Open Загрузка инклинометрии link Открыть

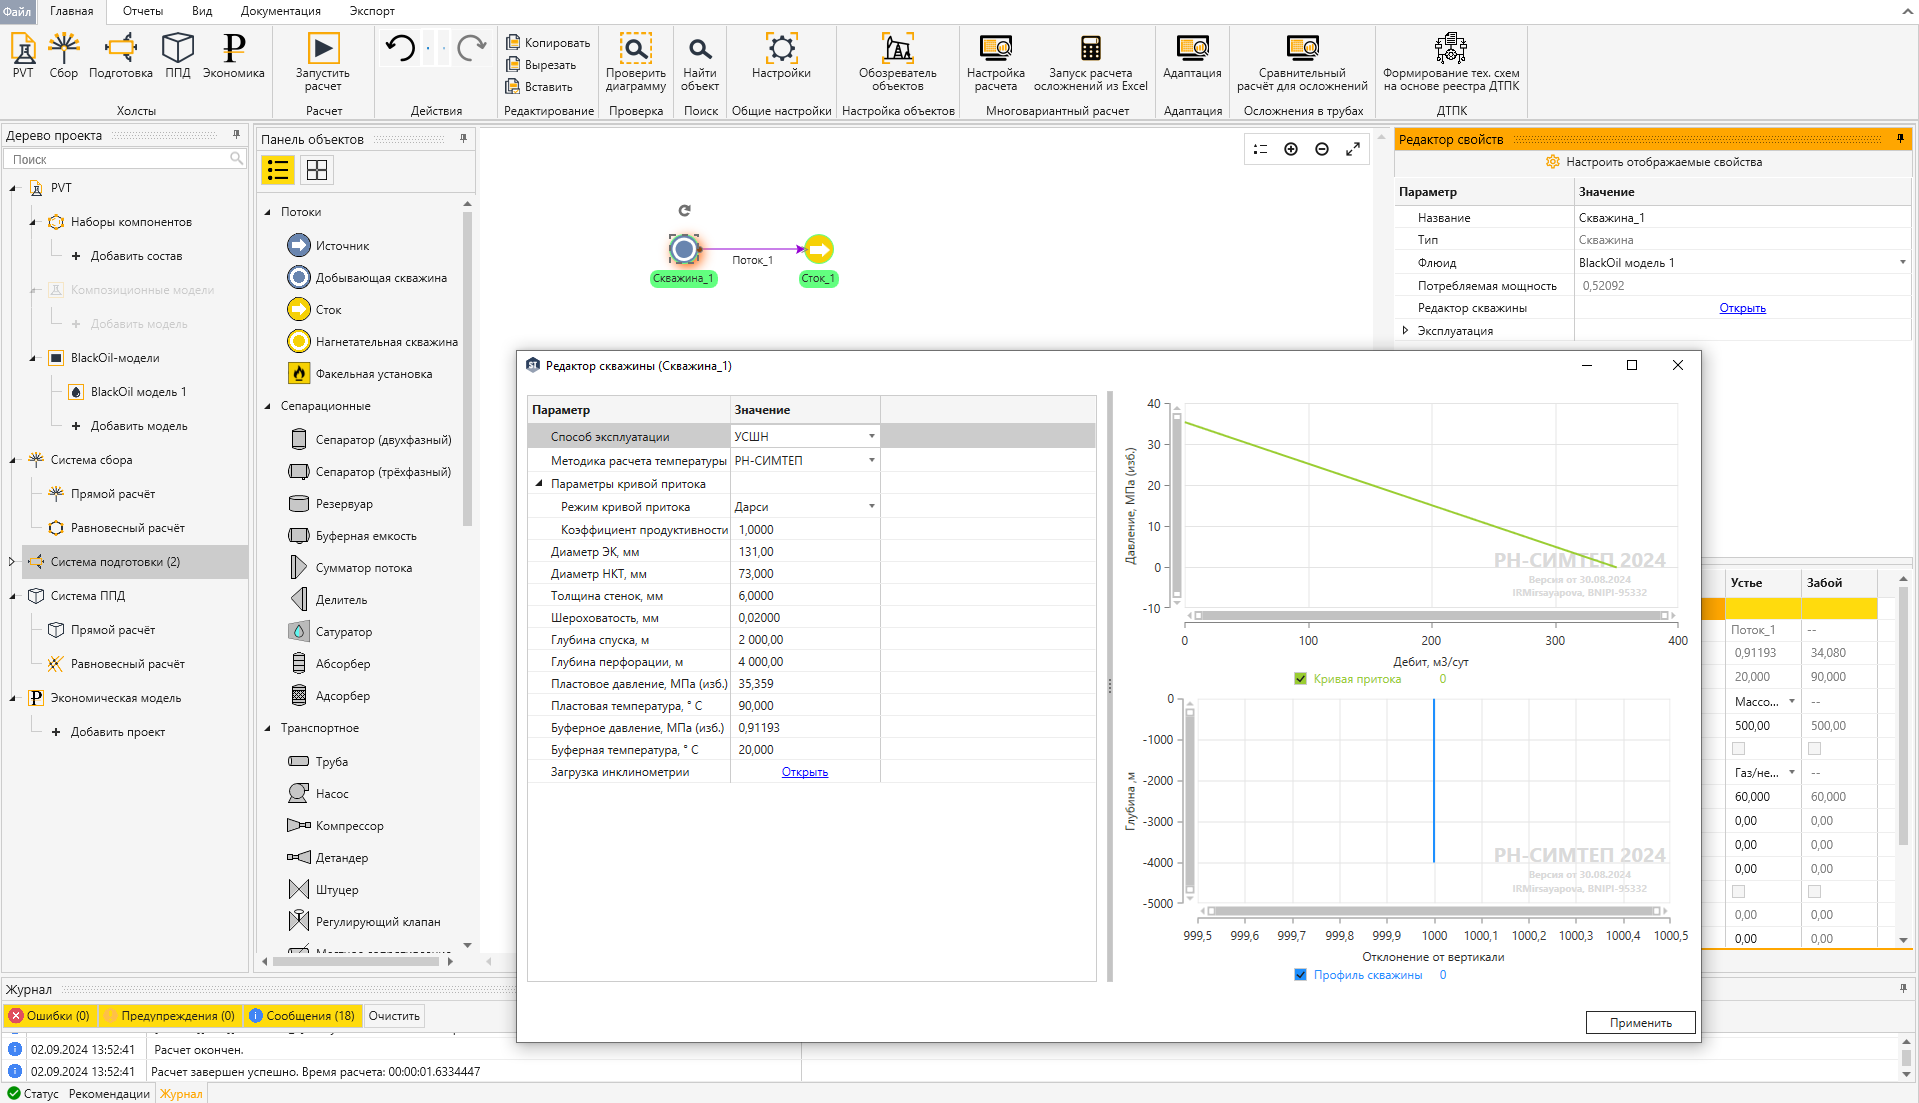[x=804, y=772]
